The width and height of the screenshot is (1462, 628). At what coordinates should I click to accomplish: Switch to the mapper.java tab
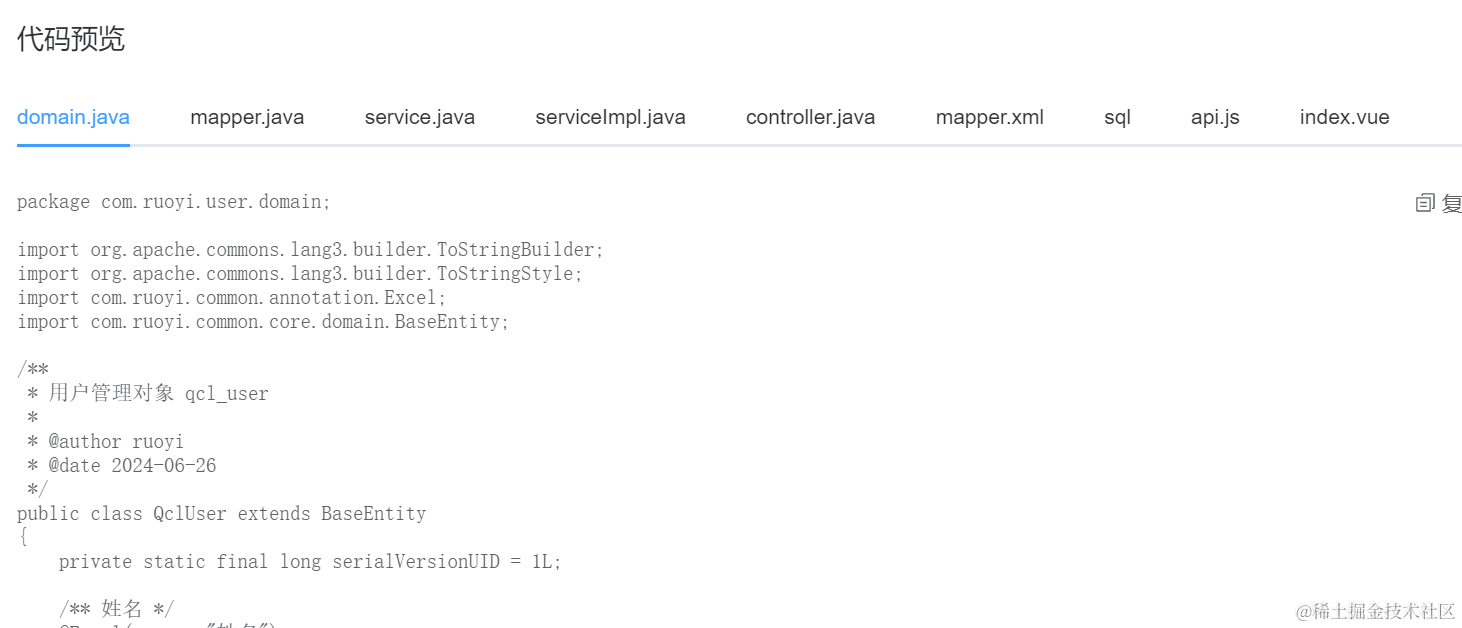click(x=247, y=117)
